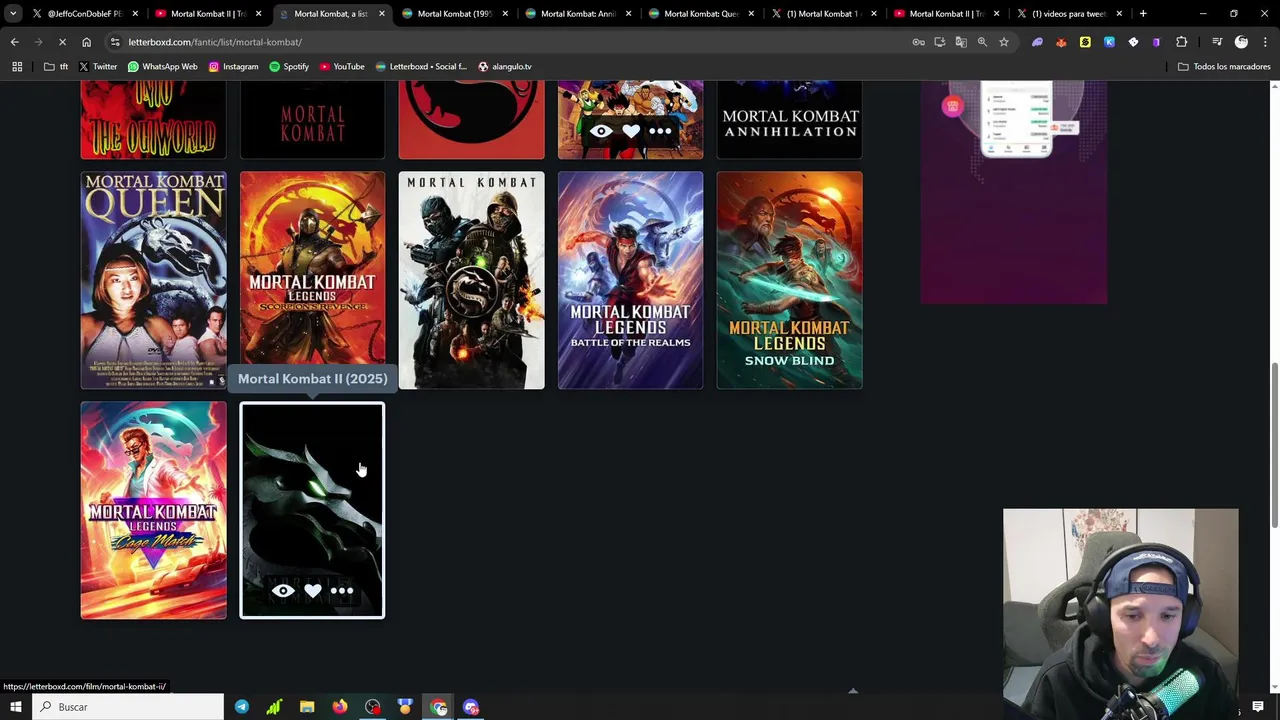1280x720 pixels.
Task: Mark Mortal Kombat II (2025) as watched
Action: point(283,591)
